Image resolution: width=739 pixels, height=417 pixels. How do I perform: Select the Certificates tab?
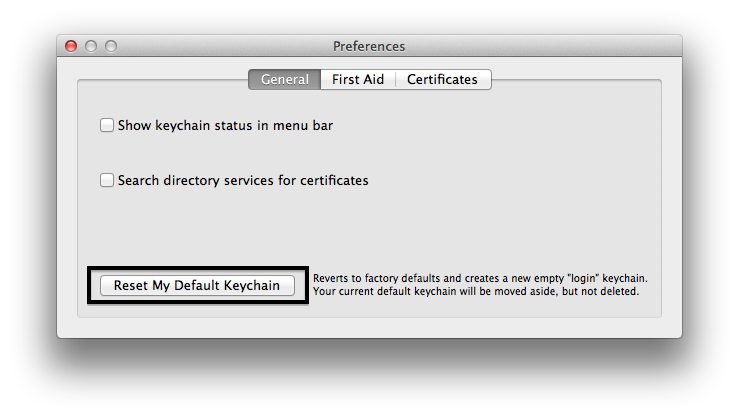(x=442, y=80)
